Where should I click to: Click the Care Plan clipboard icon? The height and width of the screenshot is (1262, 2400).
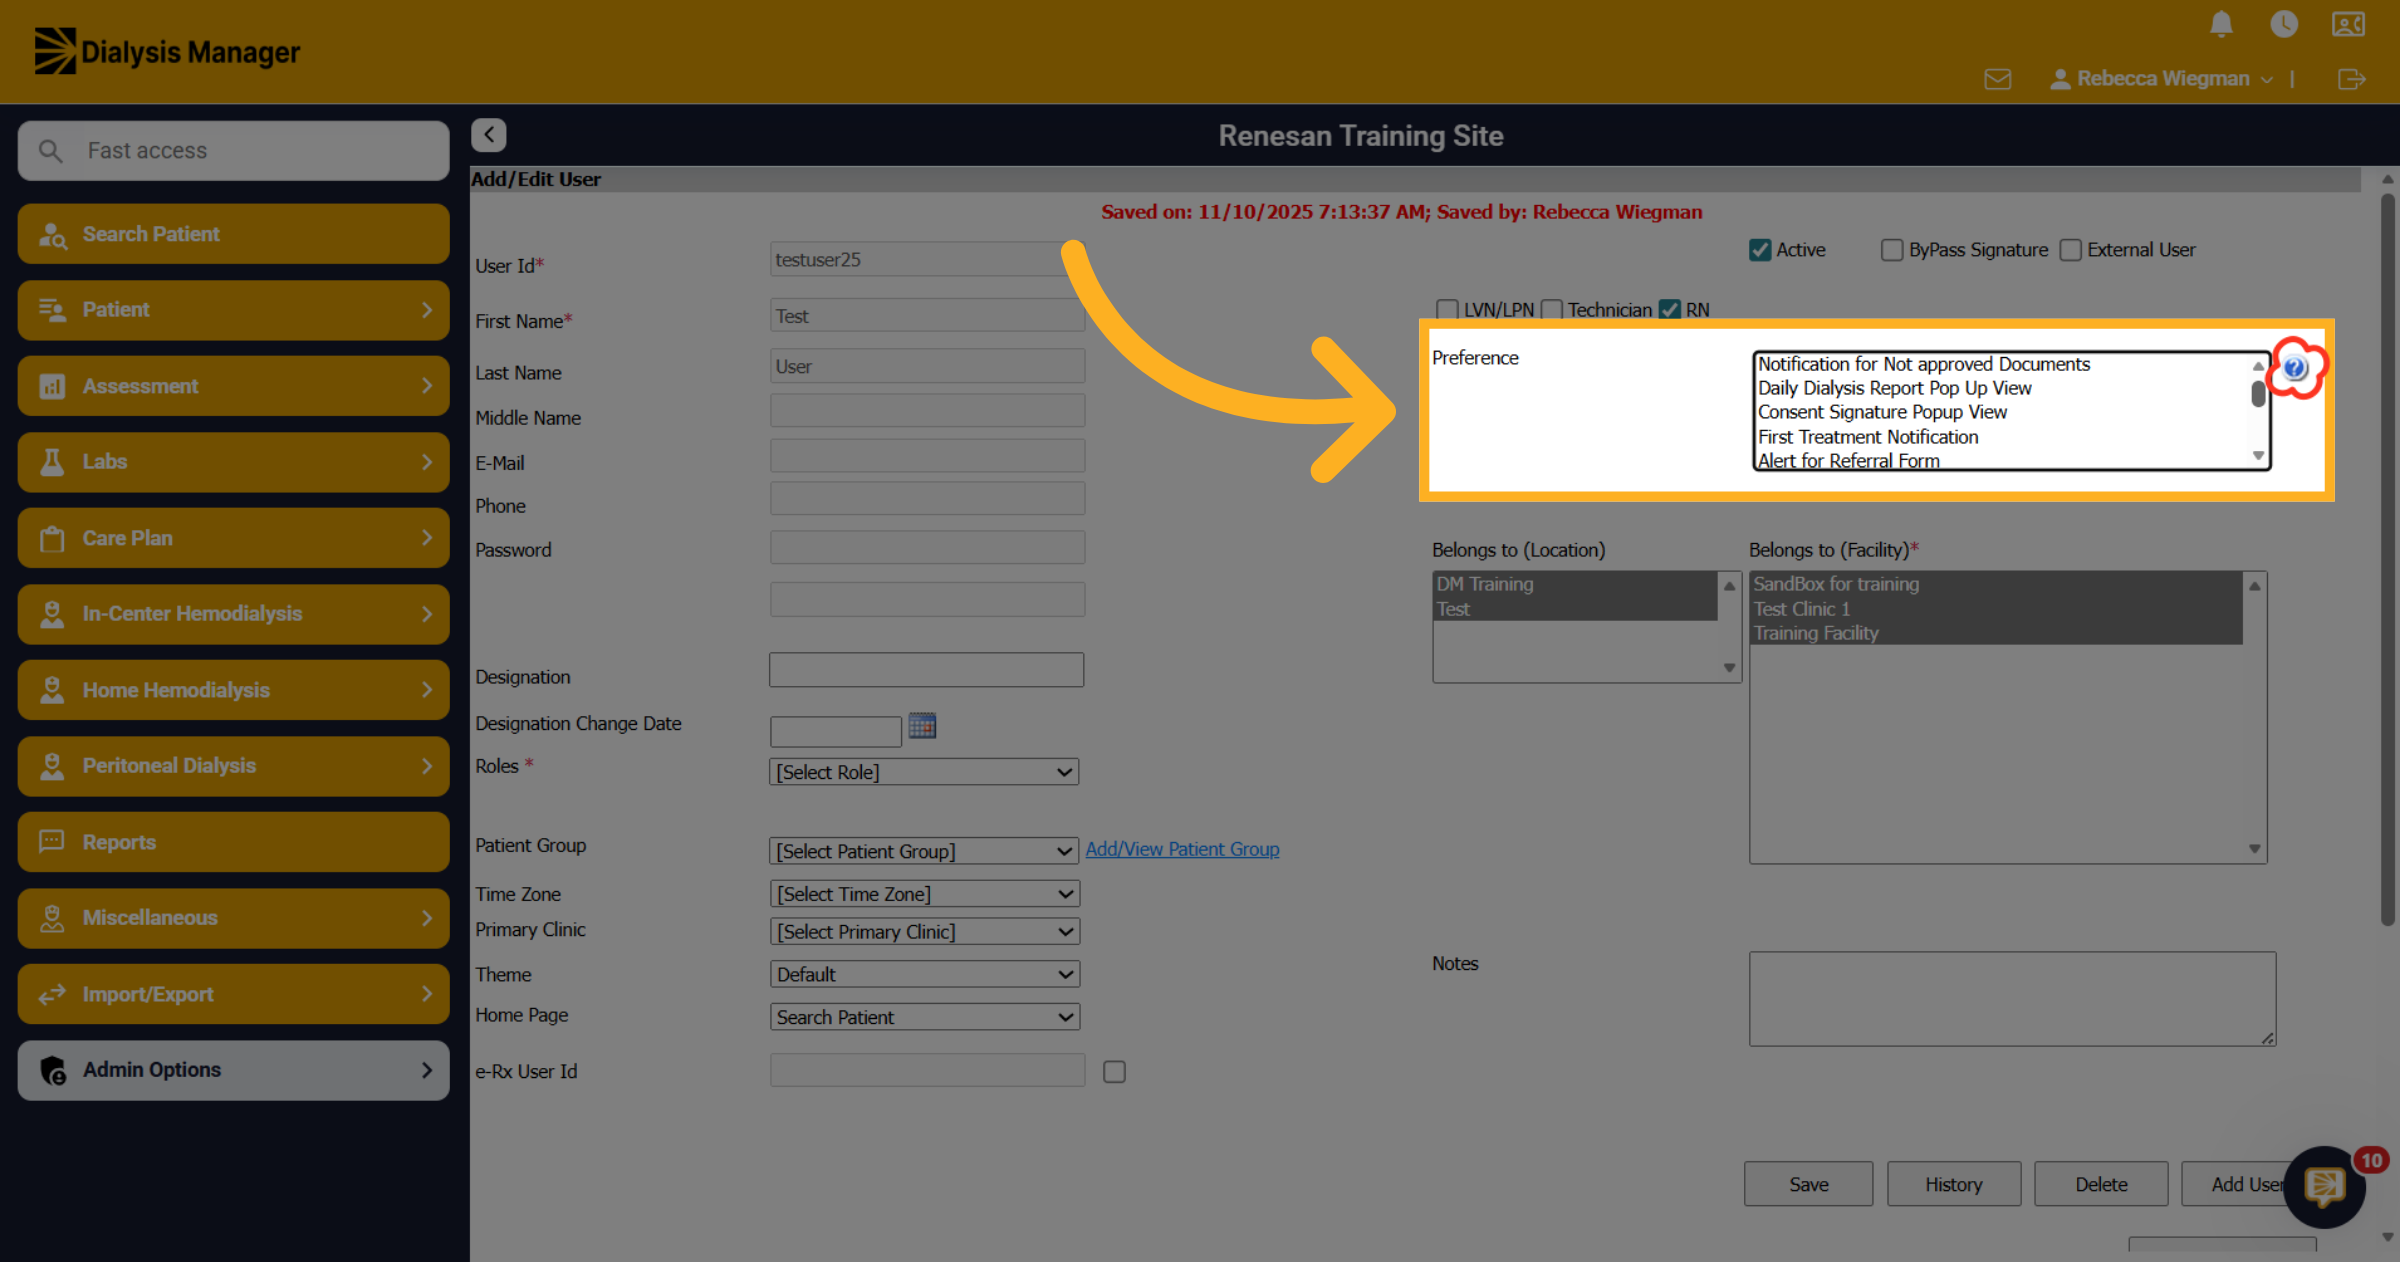tap(52, 539)
